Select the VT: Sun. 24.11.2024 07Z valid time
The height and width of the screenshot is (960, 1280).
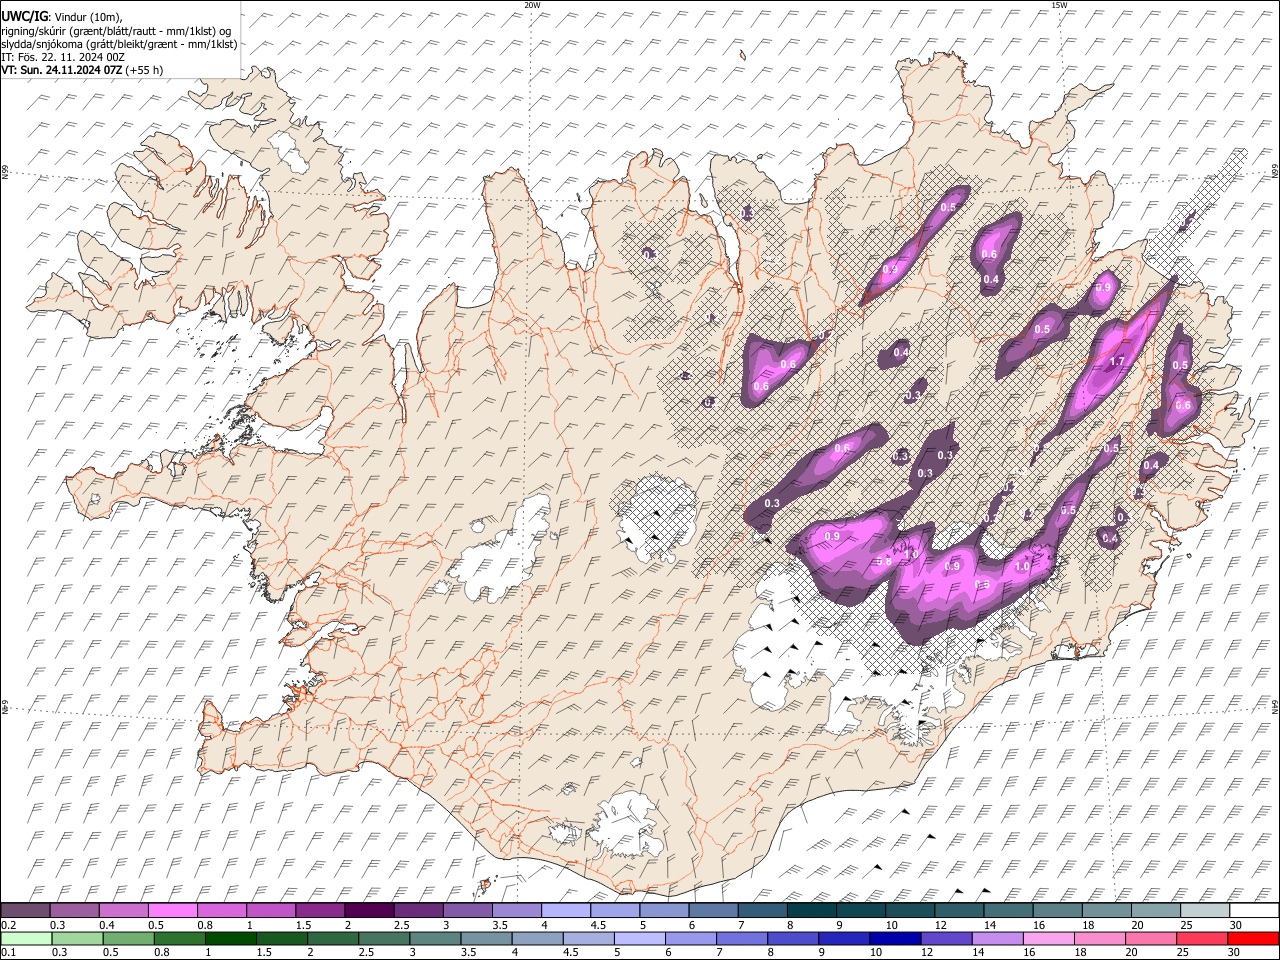pos(63,70)
